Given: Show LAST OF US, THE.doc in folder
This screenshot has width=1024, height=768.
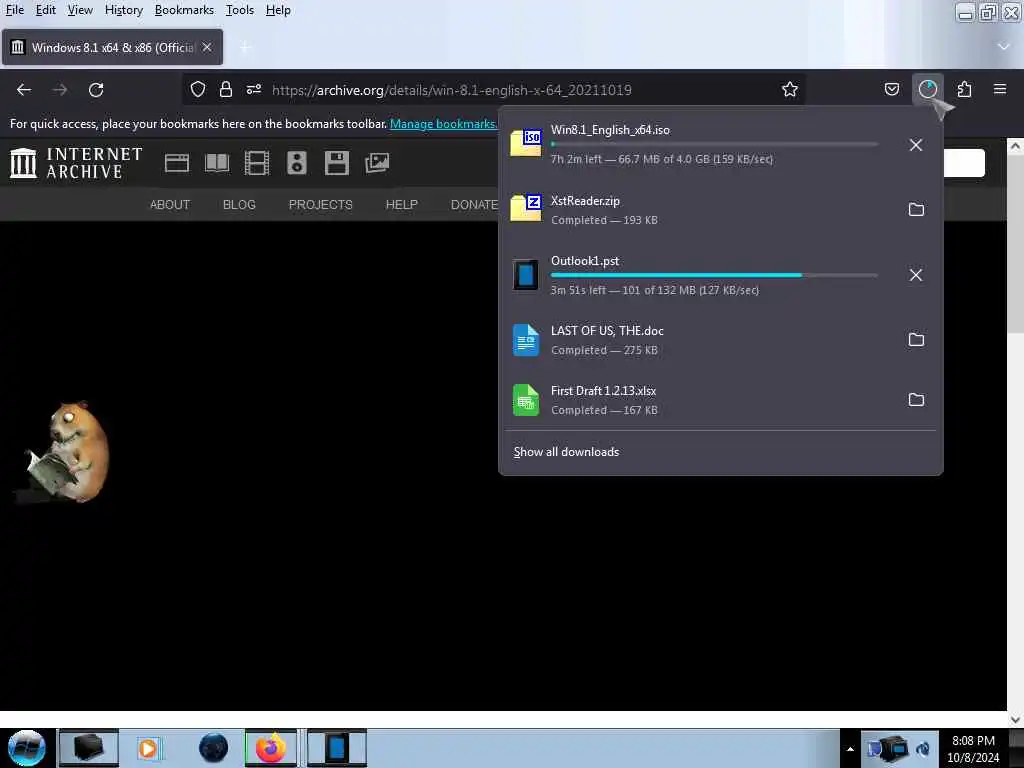Looking at the screenshot, I should pyautogui.click(x=916, y=340).
